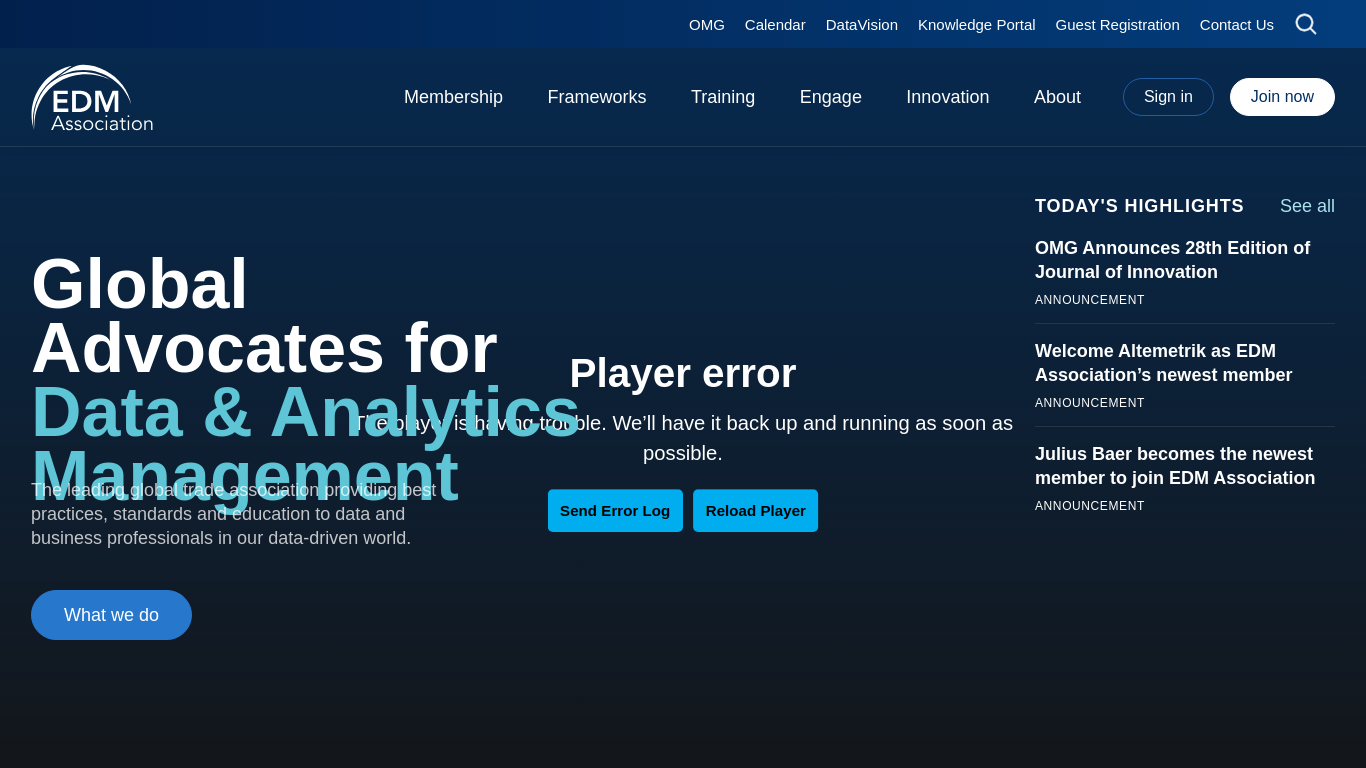Open the Membership menu
The width and height of the screenshot is (1366, 768).
click(x=453, y=97)
